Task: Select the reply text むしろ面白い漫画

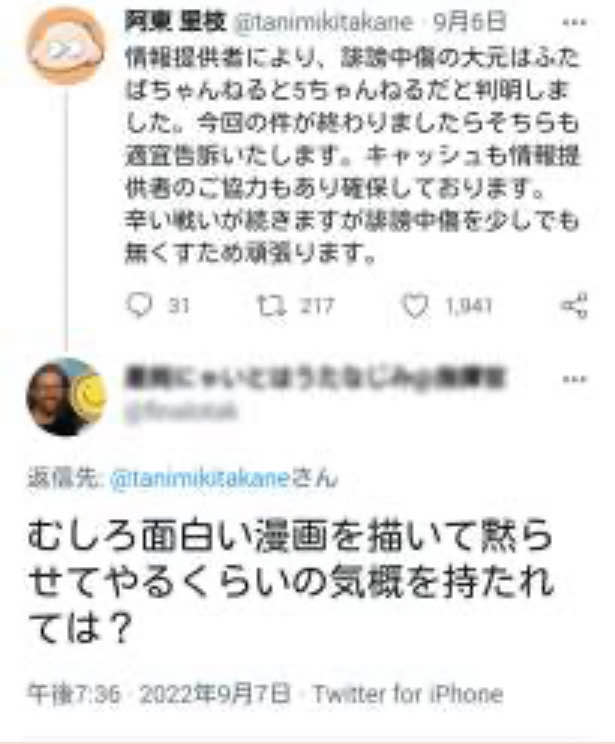Action: point(178,538)
